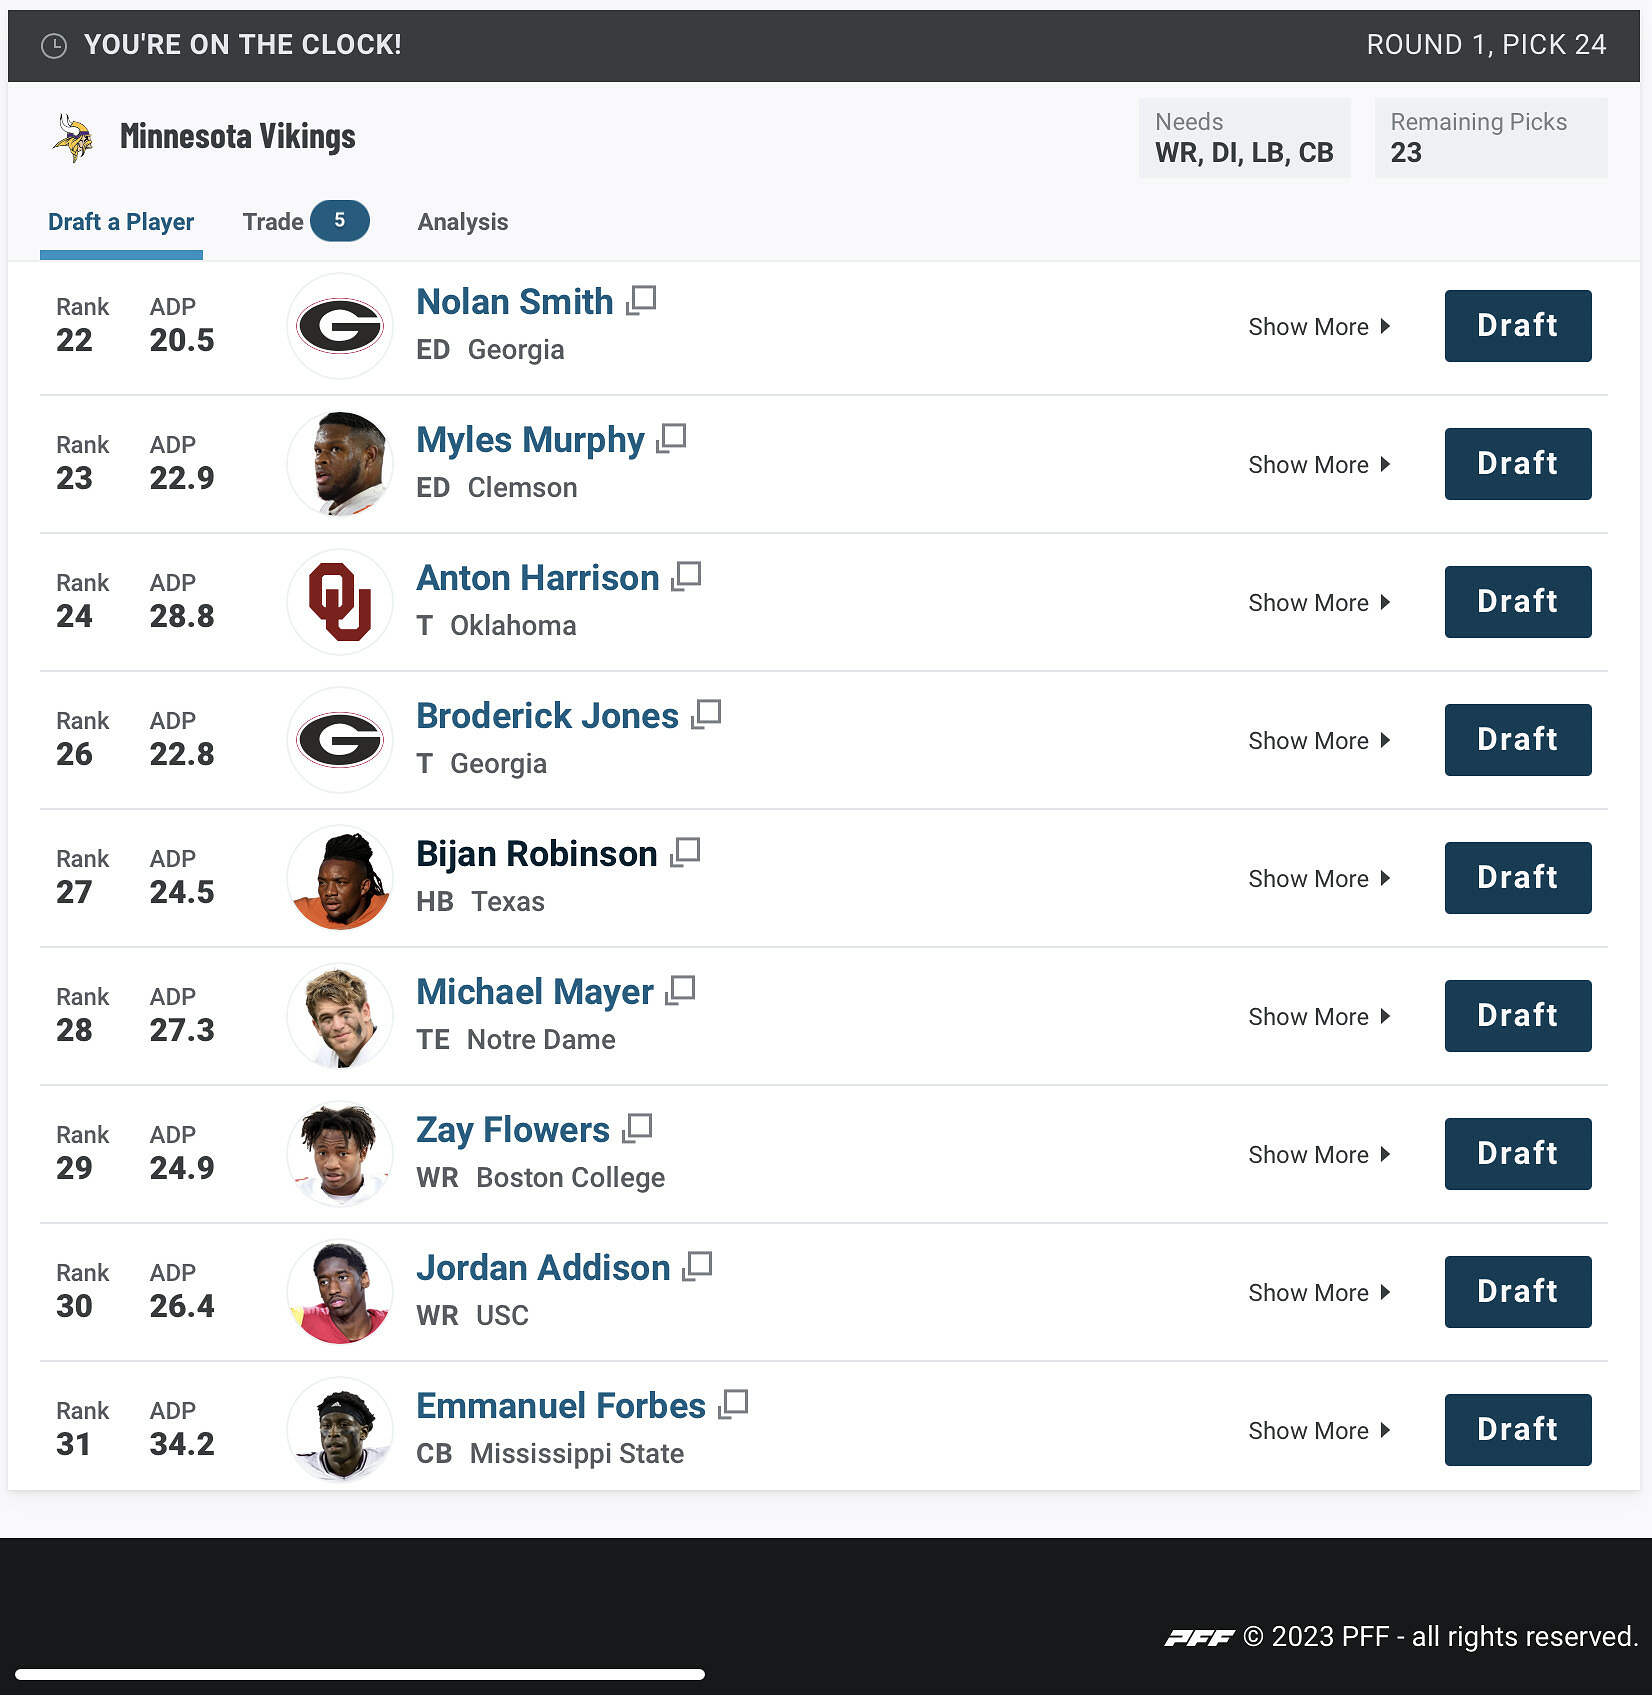
Task: Open external icon next to Anton Harrison
Action: (686, 576)
